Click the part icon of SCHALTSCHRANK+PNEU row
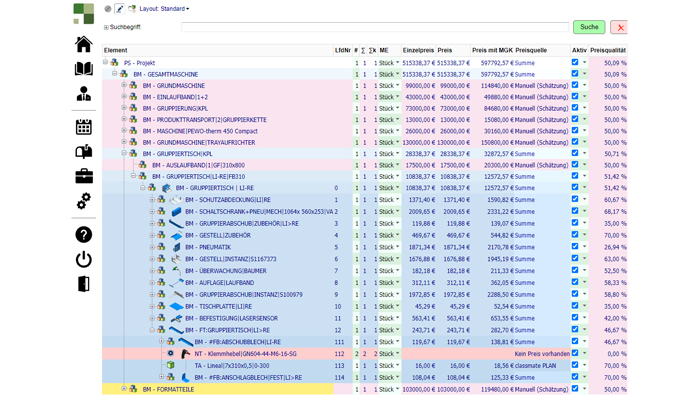 pos(176,211)
